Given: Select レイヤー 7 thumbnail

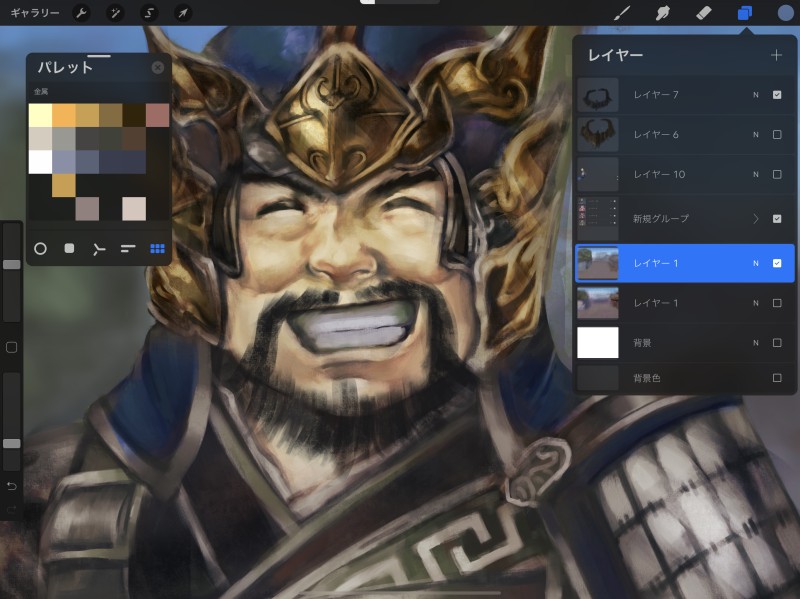Looking at the screenshot, I should pyautogui.click(x=597, y=95).
